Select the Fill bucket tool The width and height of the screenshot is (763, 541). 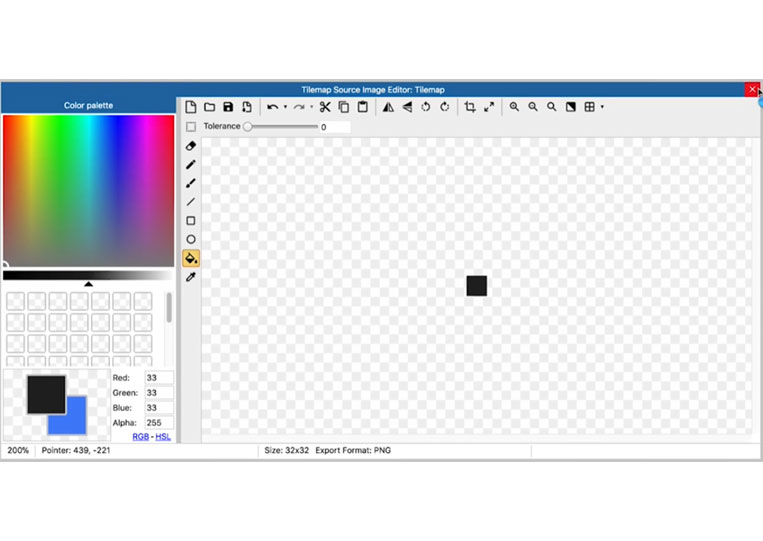tap(191, 258)
